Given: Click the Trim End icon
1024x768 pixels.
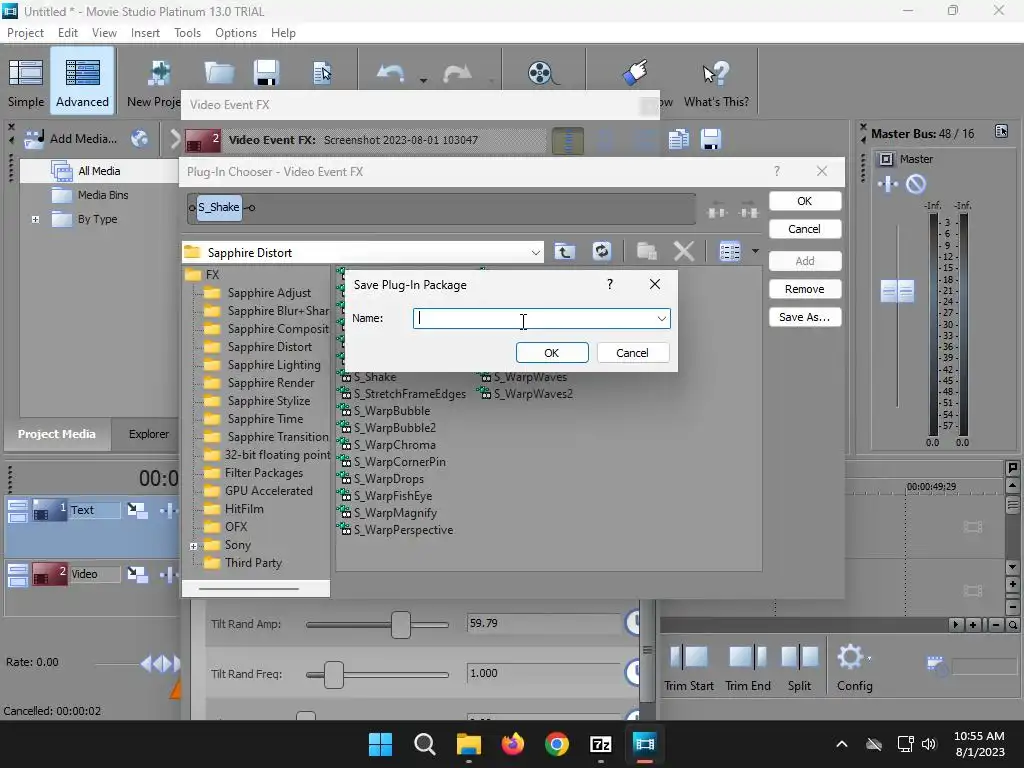Looking at the screenshot, I should 748,657.
